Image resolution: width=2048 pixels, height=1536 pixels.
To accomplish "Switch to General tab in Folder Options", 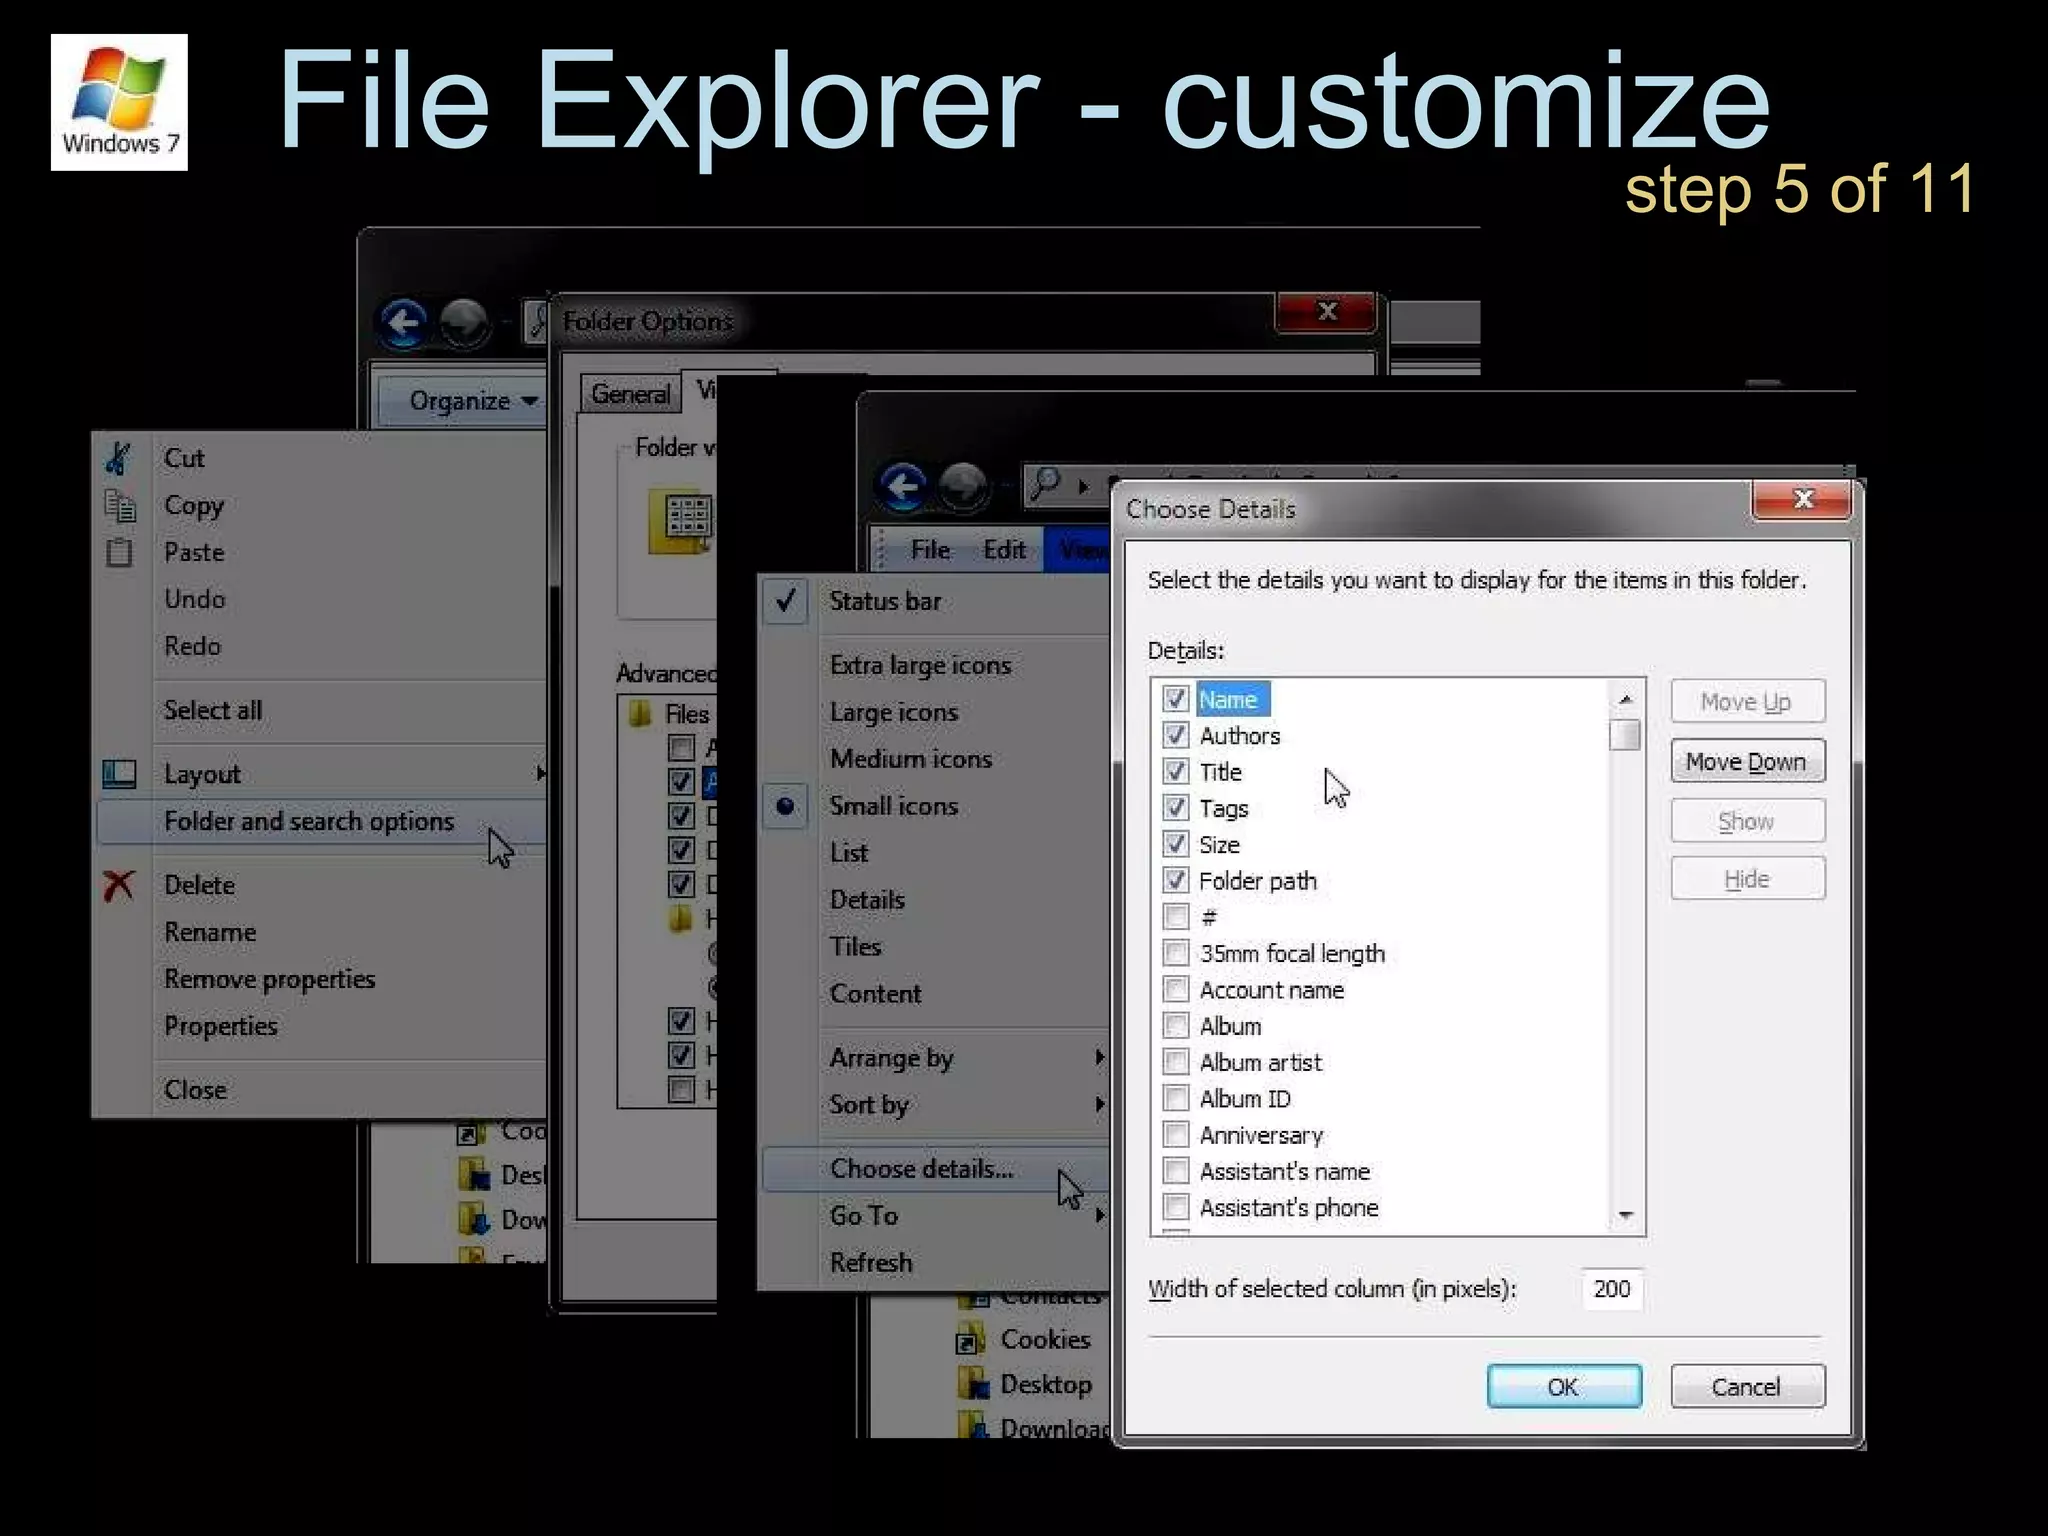I will click(630, 394).
